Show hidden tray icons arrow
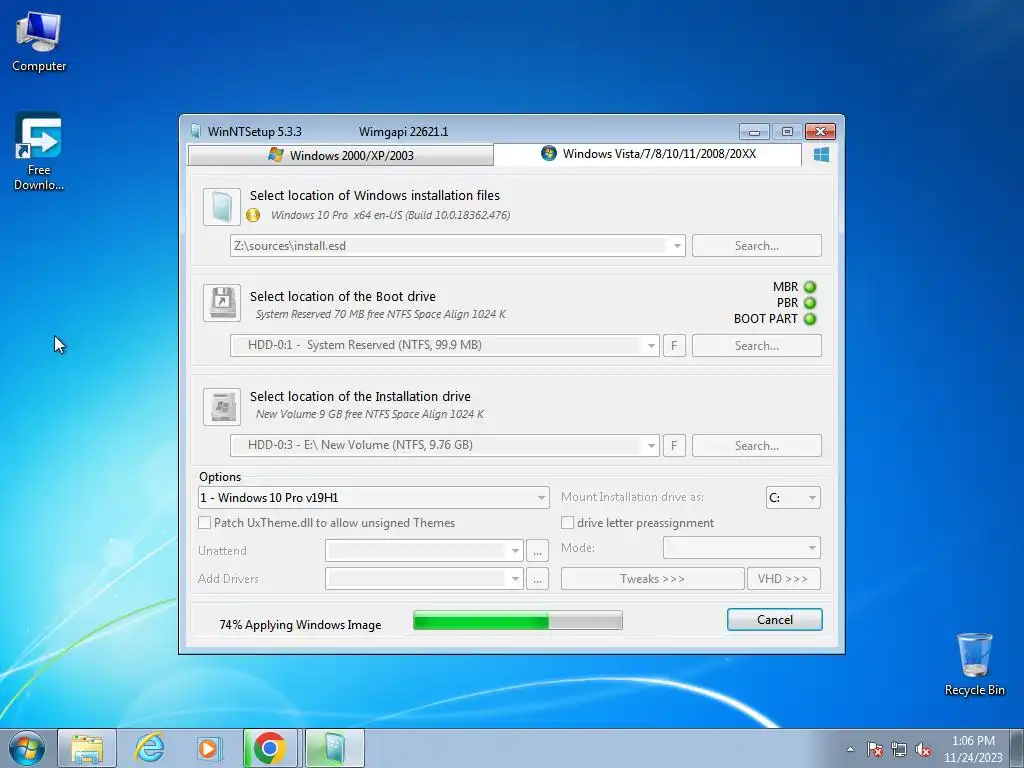1024x768 pixels. pyautogui.click(x=850, y=749)
